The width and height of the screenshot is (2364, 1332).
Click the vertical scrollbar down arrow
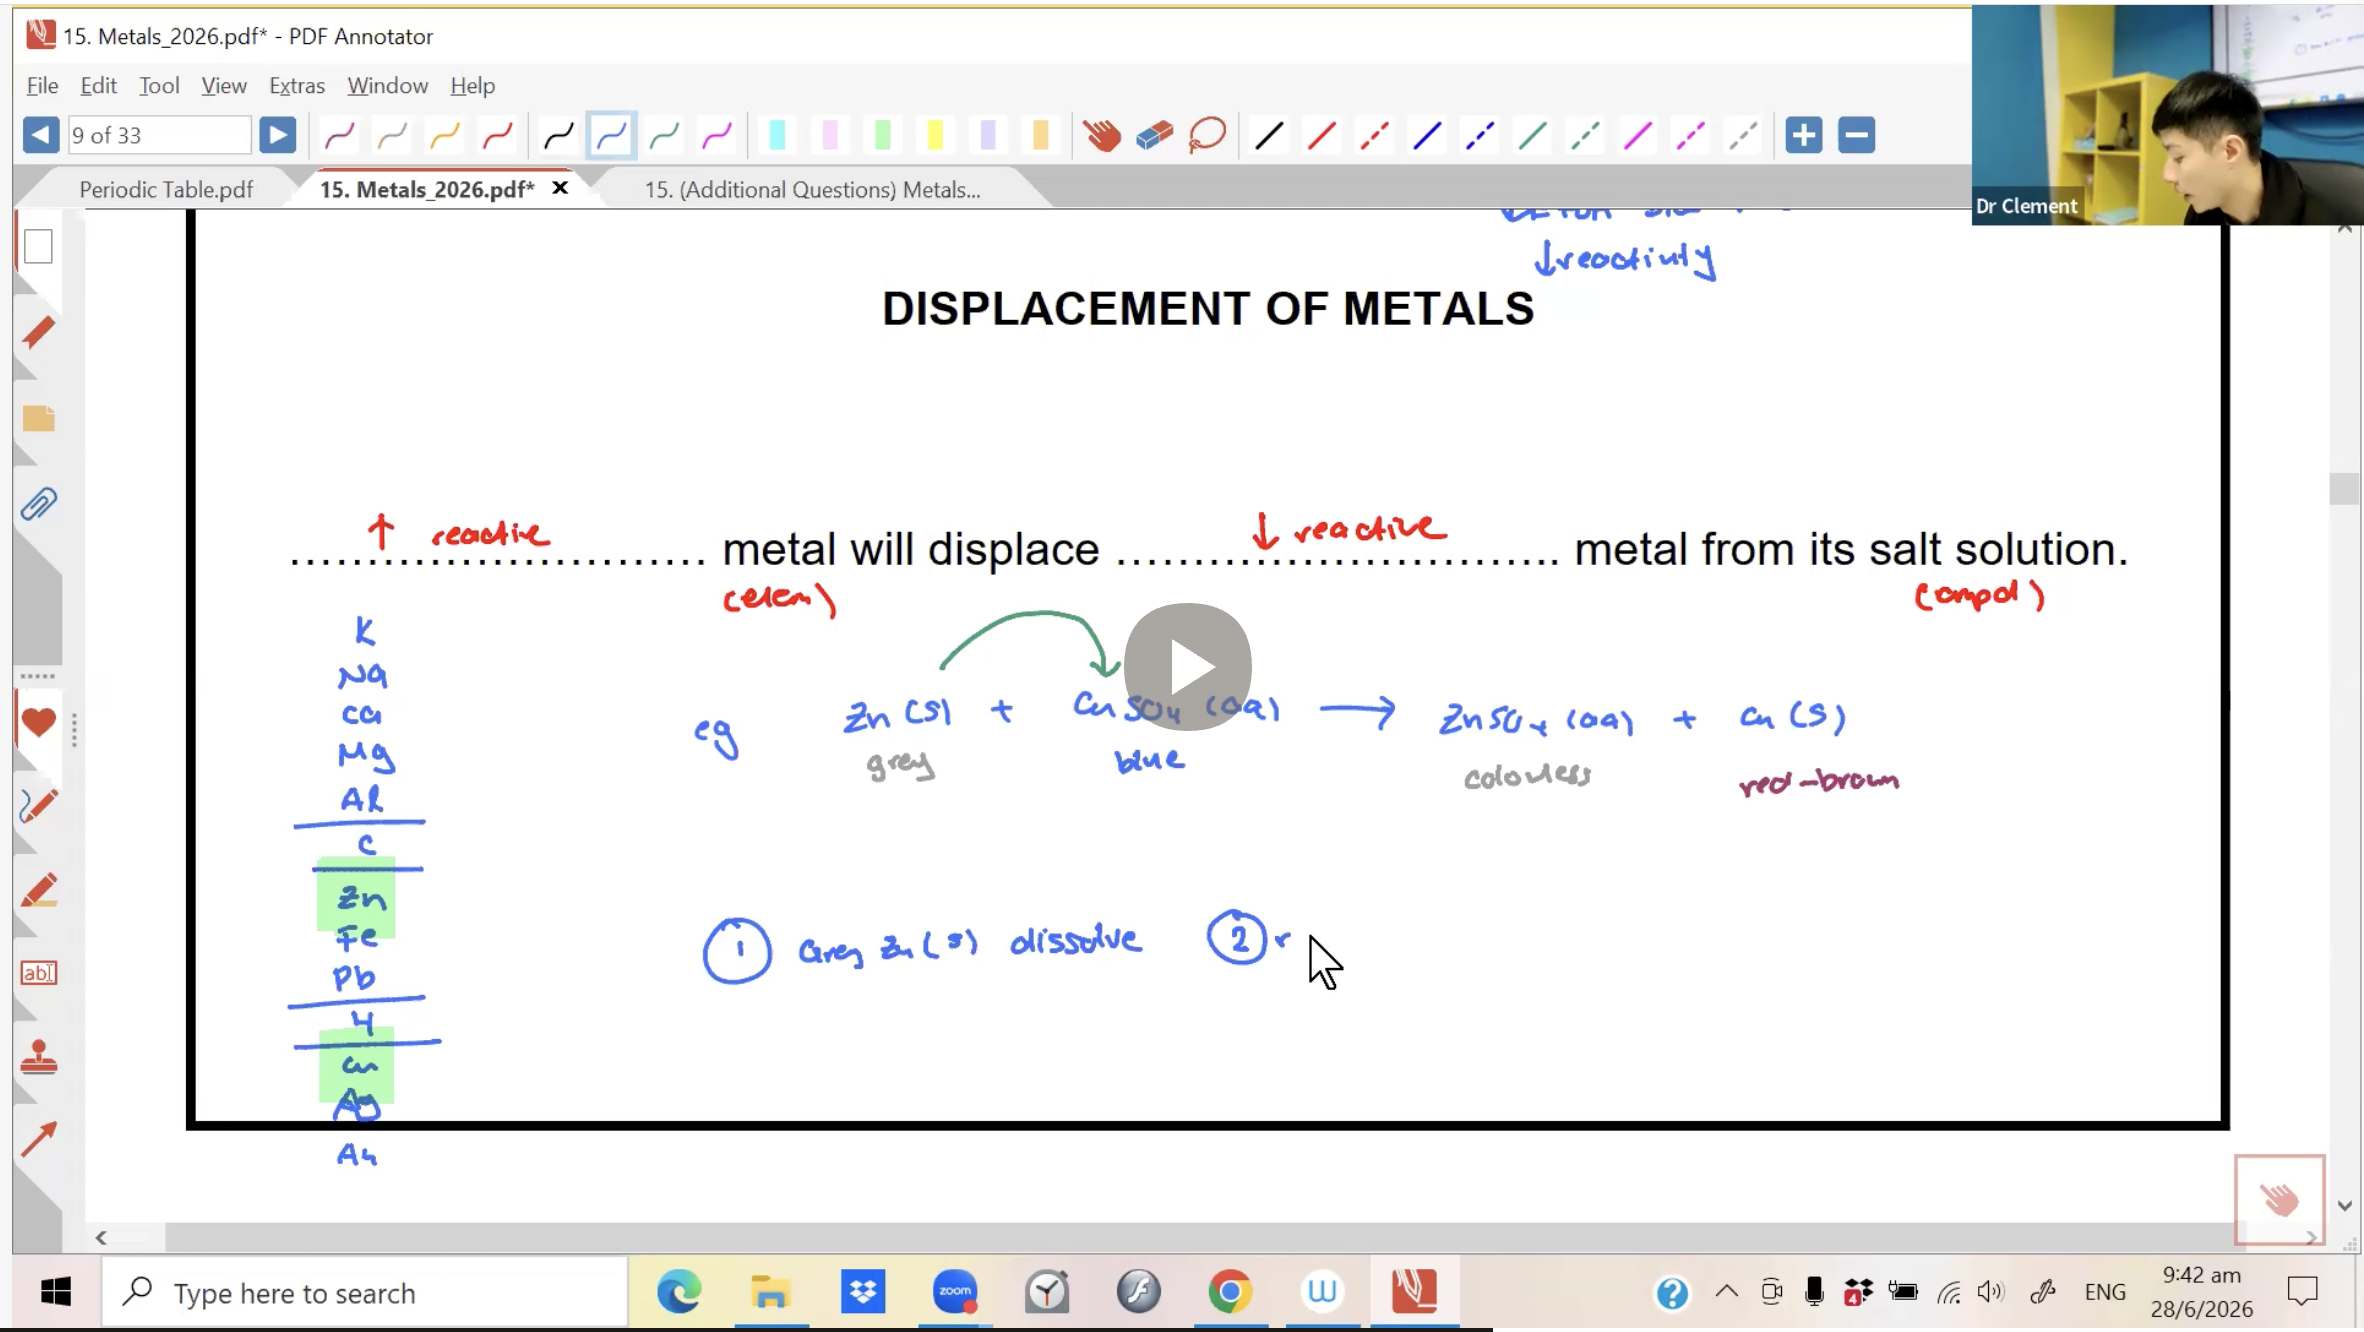point(2345,1206)
